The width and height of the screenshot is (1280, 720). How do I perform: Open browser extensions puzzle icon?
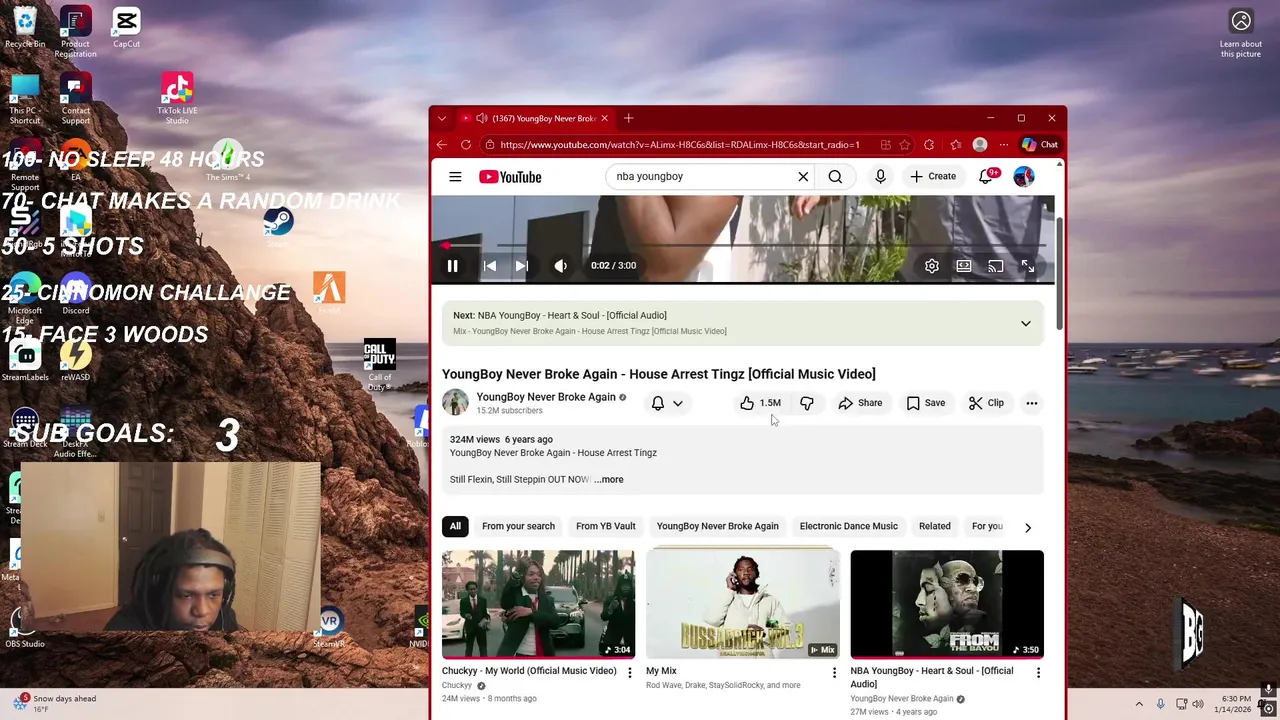click(929, 145)
